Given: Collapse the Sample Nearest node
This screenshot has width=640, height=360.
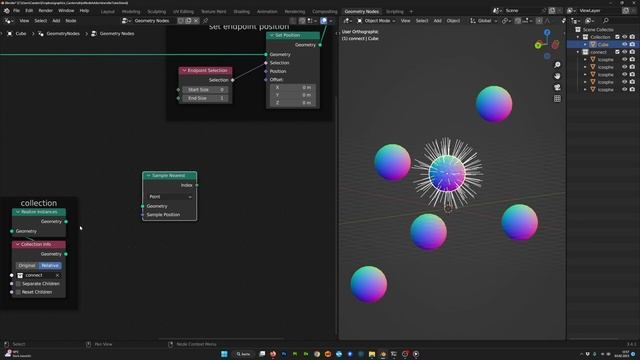Looking at the screenshot, I should [x=148, y=176].
